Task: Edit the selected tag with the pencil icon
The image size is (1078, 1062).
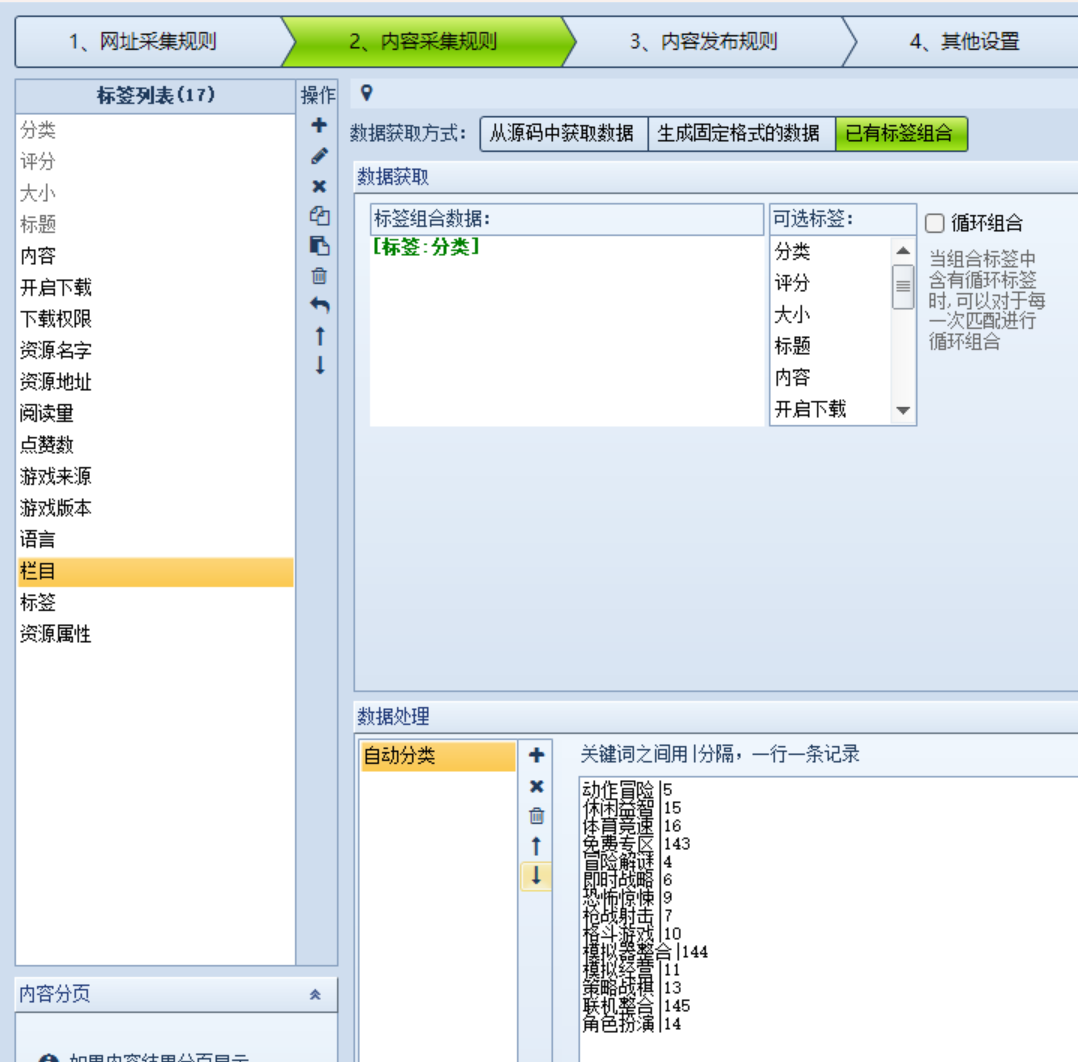Action: click(x=319, y=156)
